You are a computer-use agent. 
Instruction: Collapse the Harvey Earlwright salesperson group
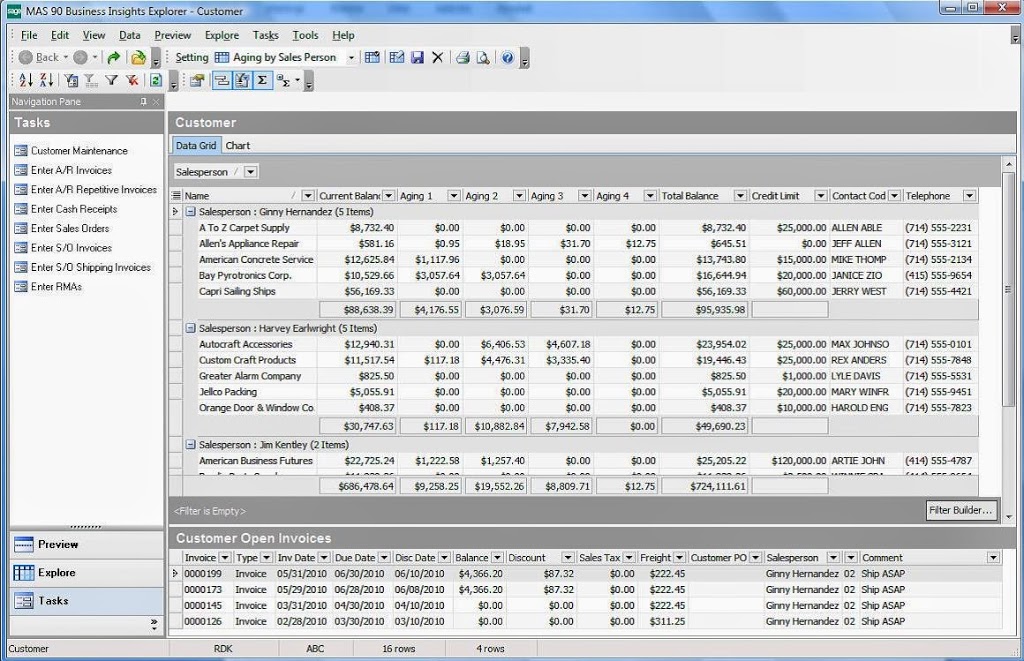point(191,329)
